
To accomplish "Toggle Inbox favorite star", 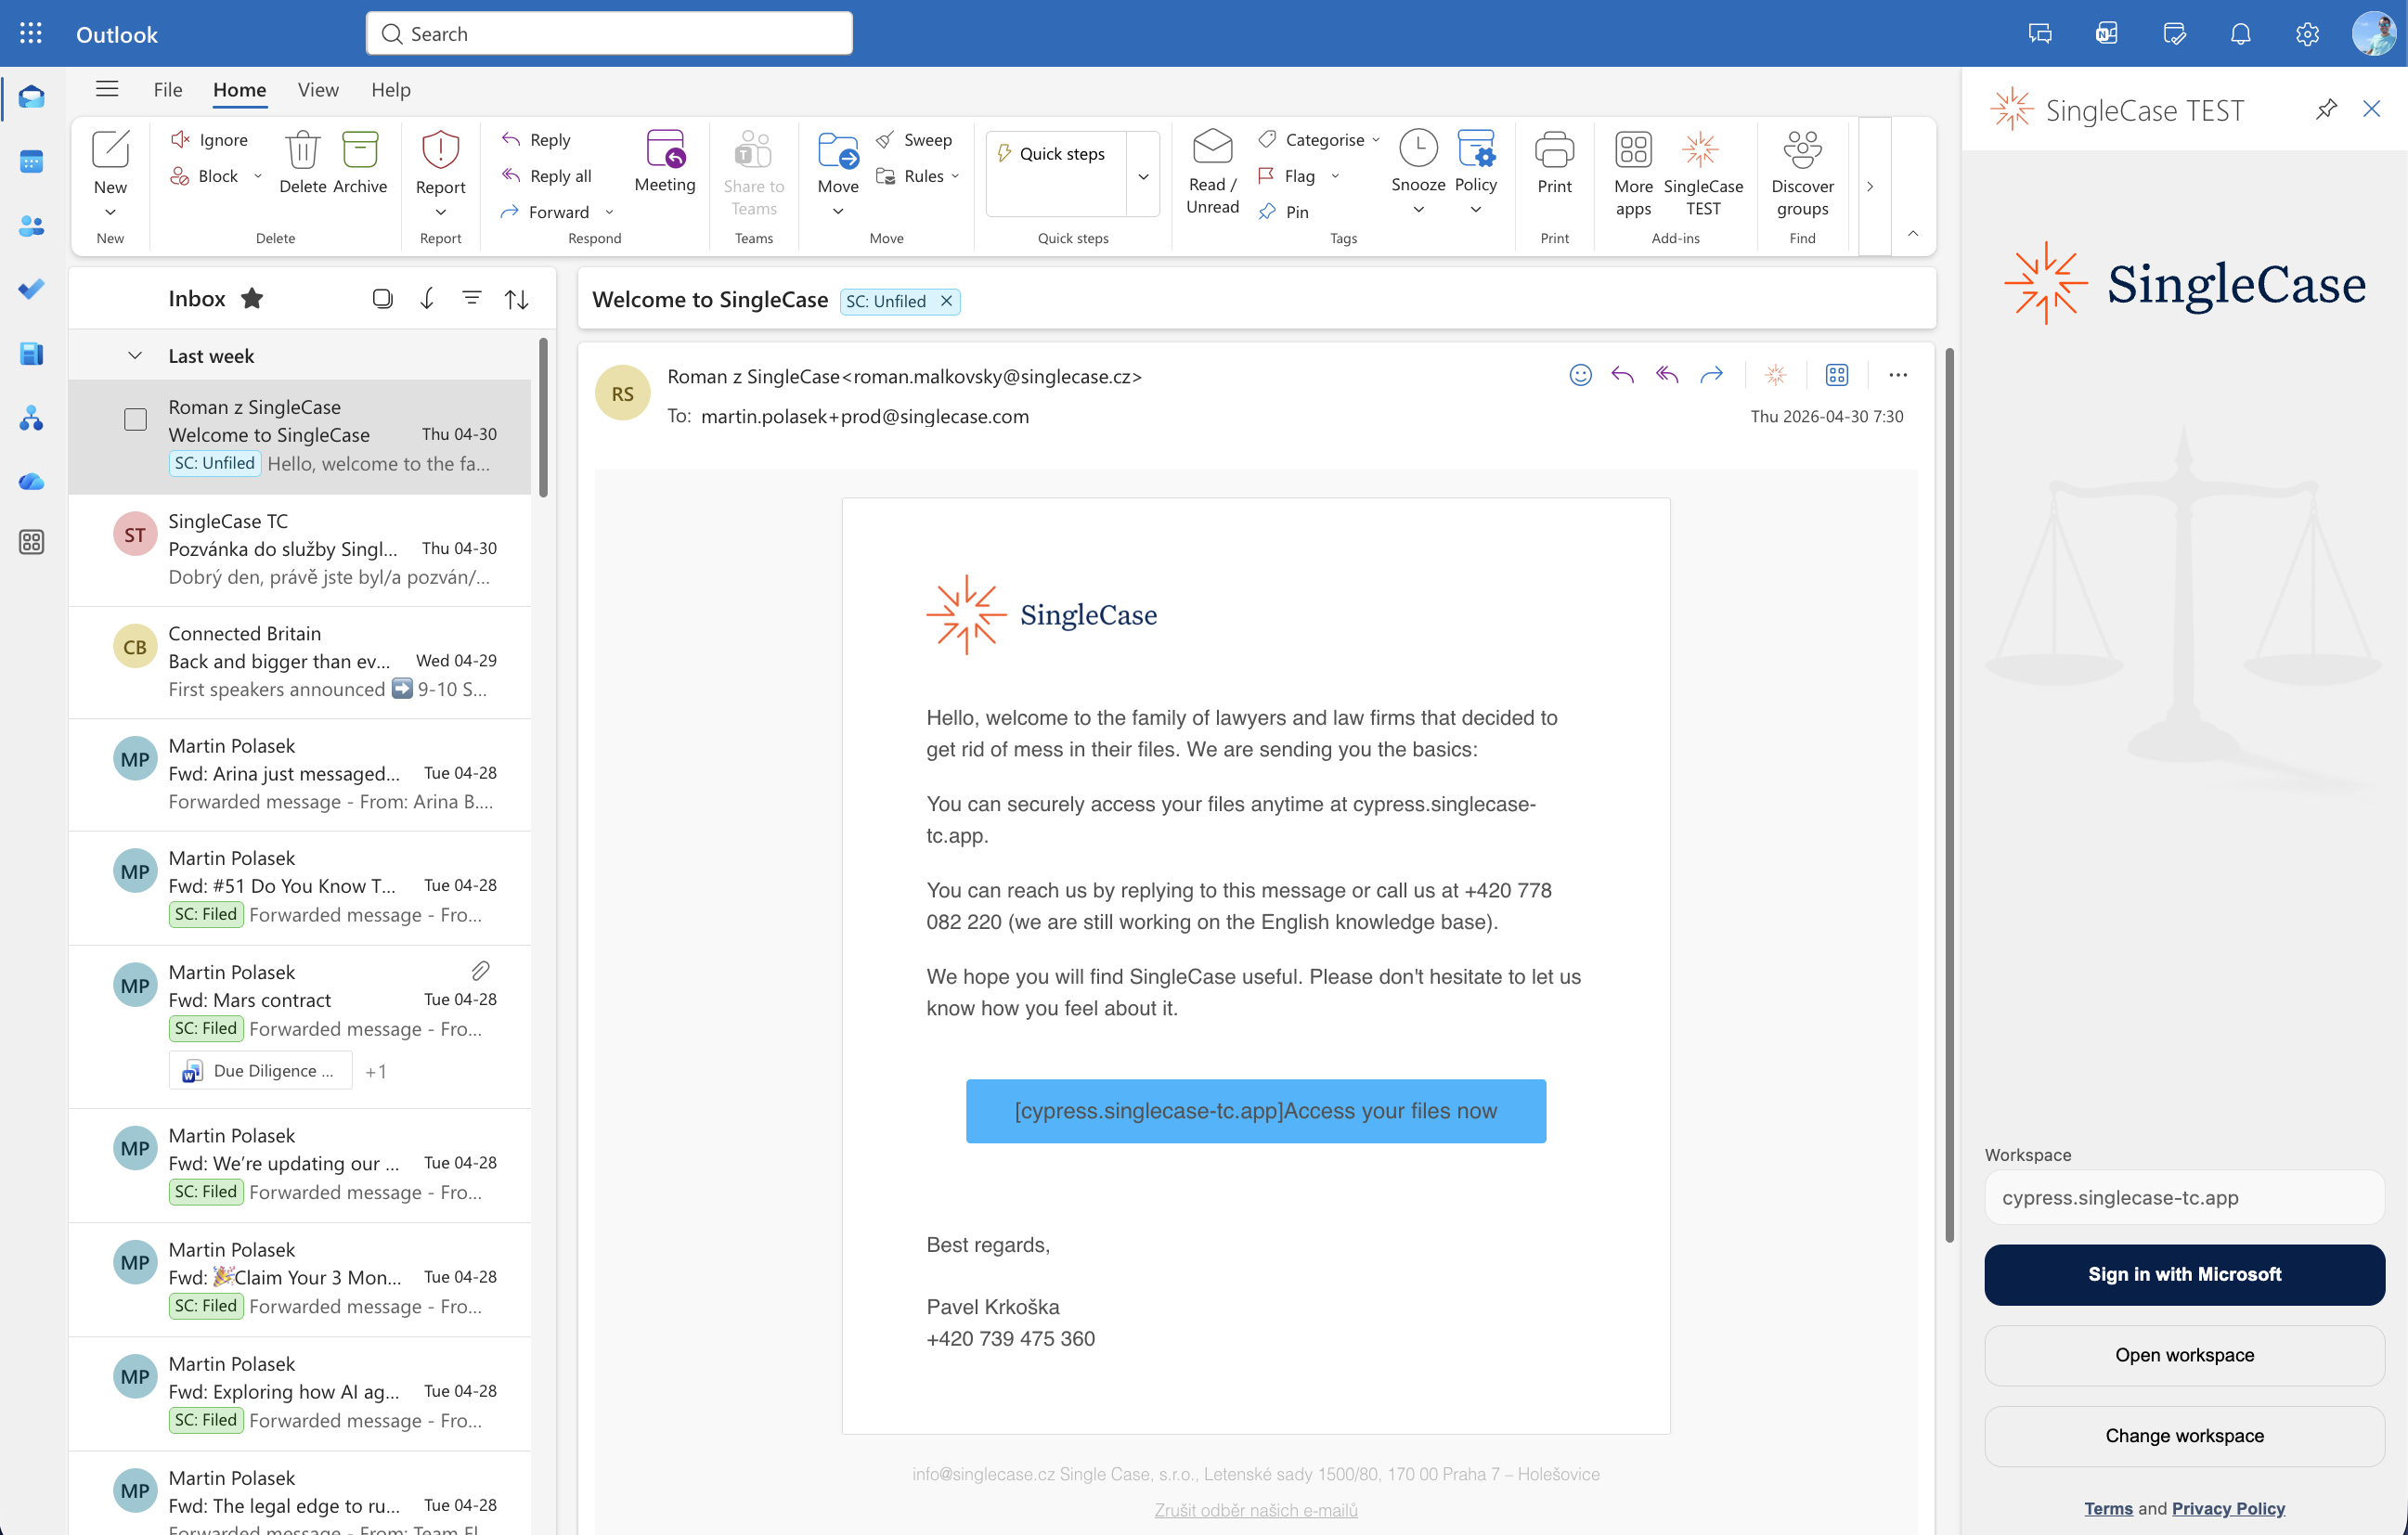I will (x=252, y=298).
